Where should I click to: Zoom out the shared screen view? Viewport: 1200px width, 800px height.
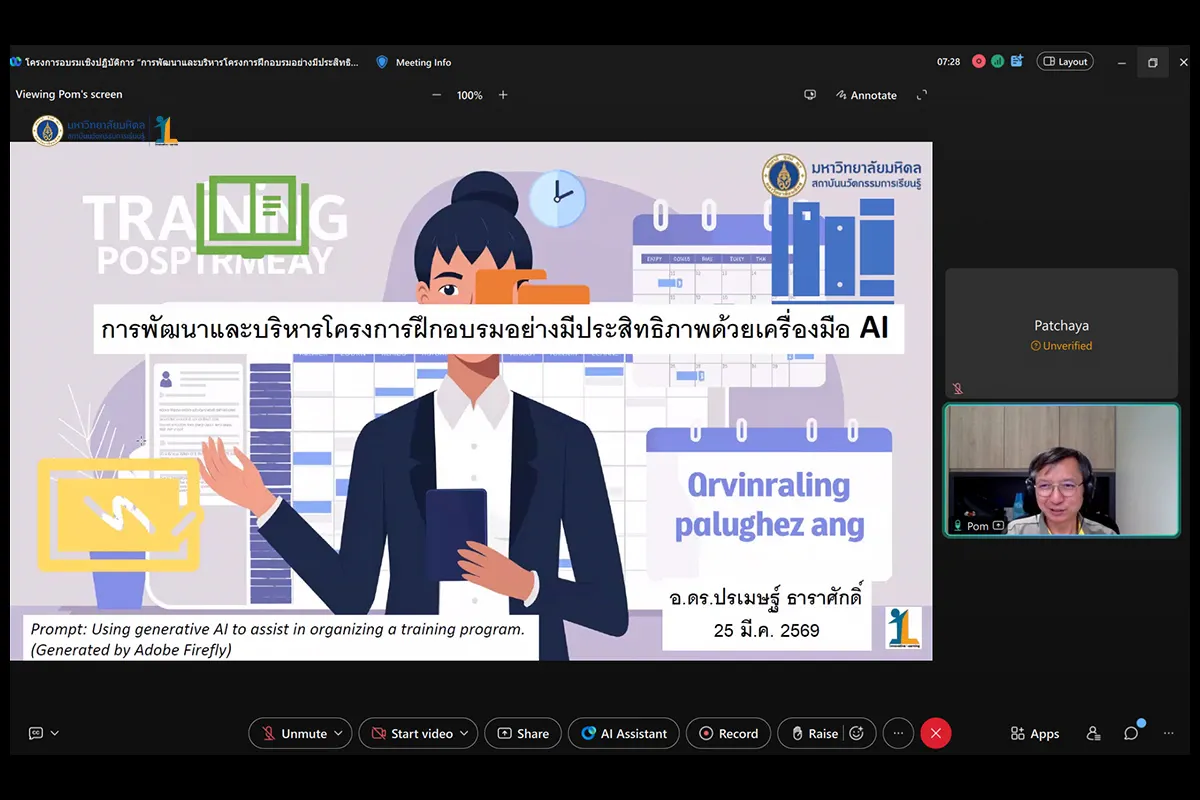point(436,95)
